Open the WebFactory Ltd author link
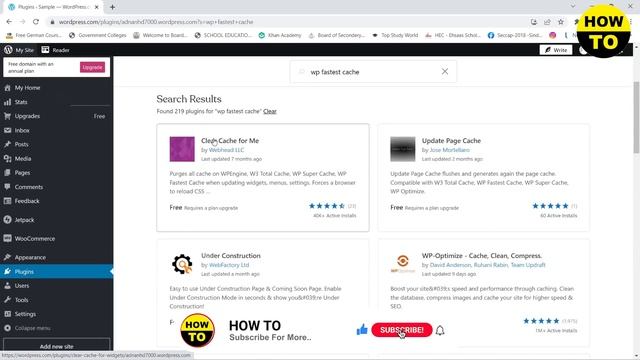This screenshot has height=360, width=640. click(229, 265)
